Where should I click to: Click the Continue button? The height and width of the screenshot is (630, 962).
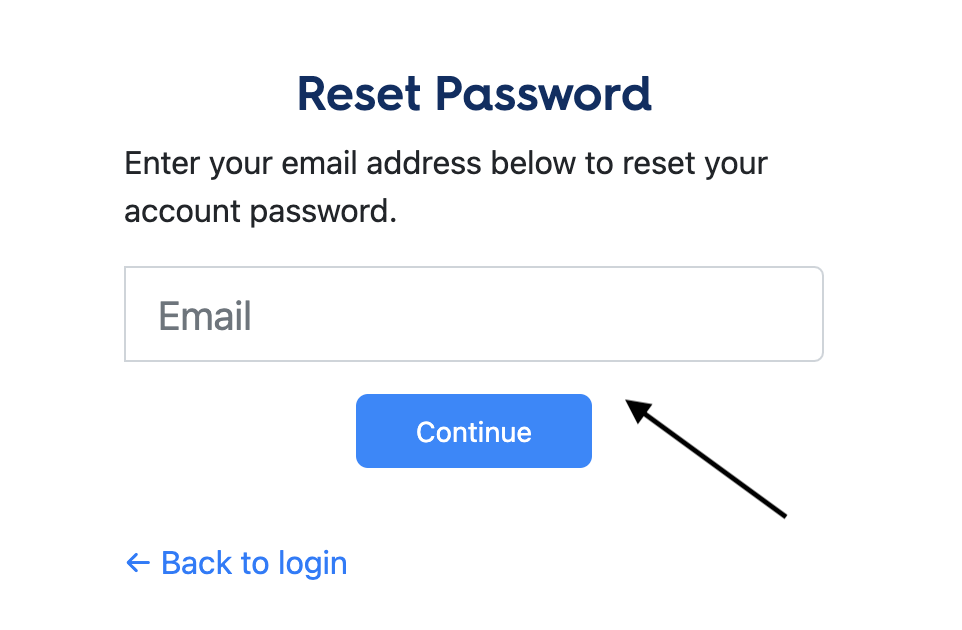click(x=474, y=431)
